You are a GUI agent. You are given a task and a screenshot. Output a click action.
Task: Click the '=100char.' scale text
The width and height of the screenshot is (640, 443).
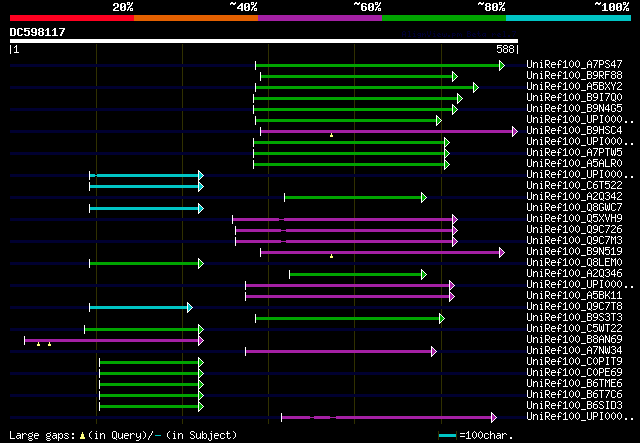tap(486, 436)
